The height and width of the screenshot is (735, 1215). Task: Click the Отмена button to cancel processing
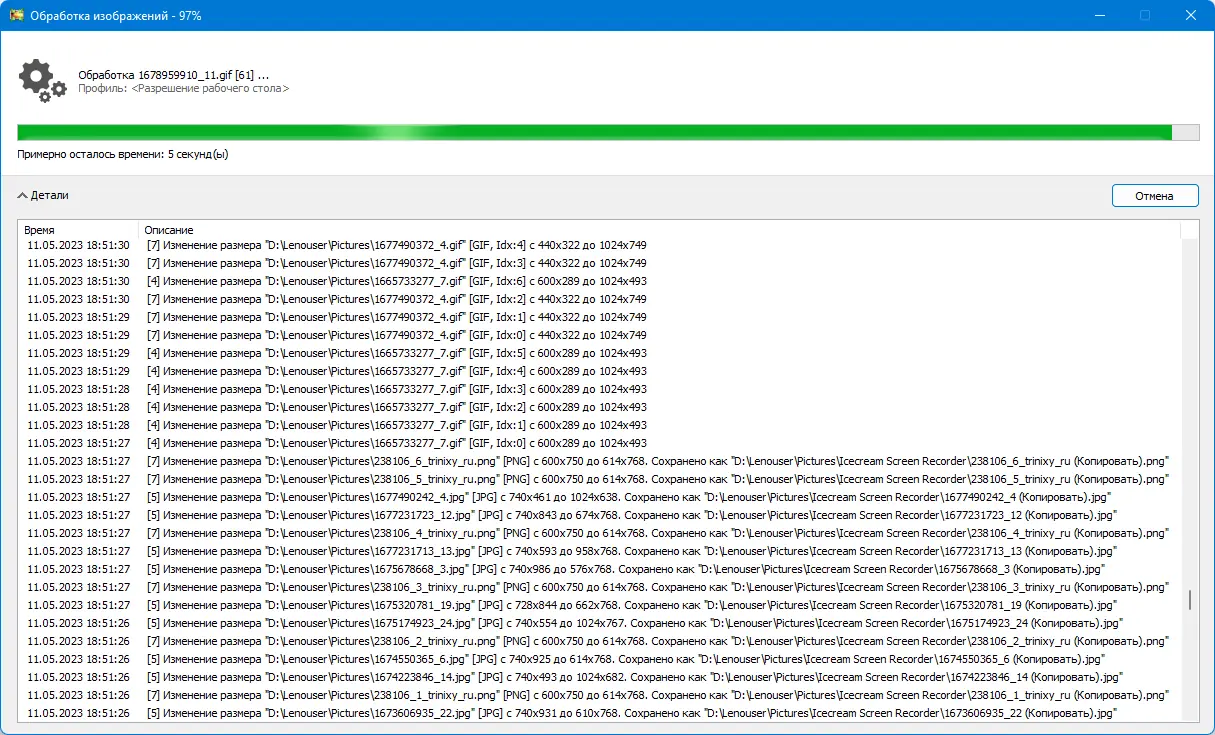pos(1155,196)
